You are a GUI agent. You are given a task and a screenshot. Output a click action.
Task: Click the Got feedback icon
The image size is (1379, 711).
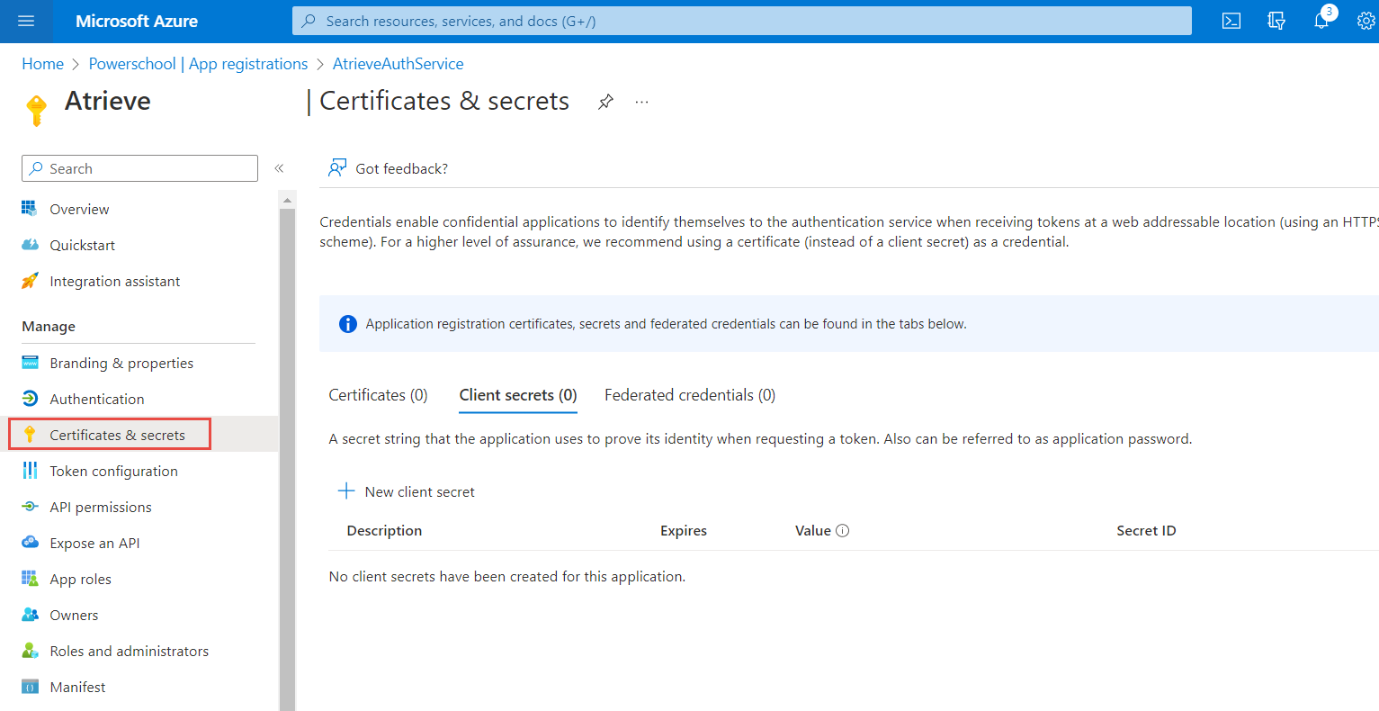point(338,168)
